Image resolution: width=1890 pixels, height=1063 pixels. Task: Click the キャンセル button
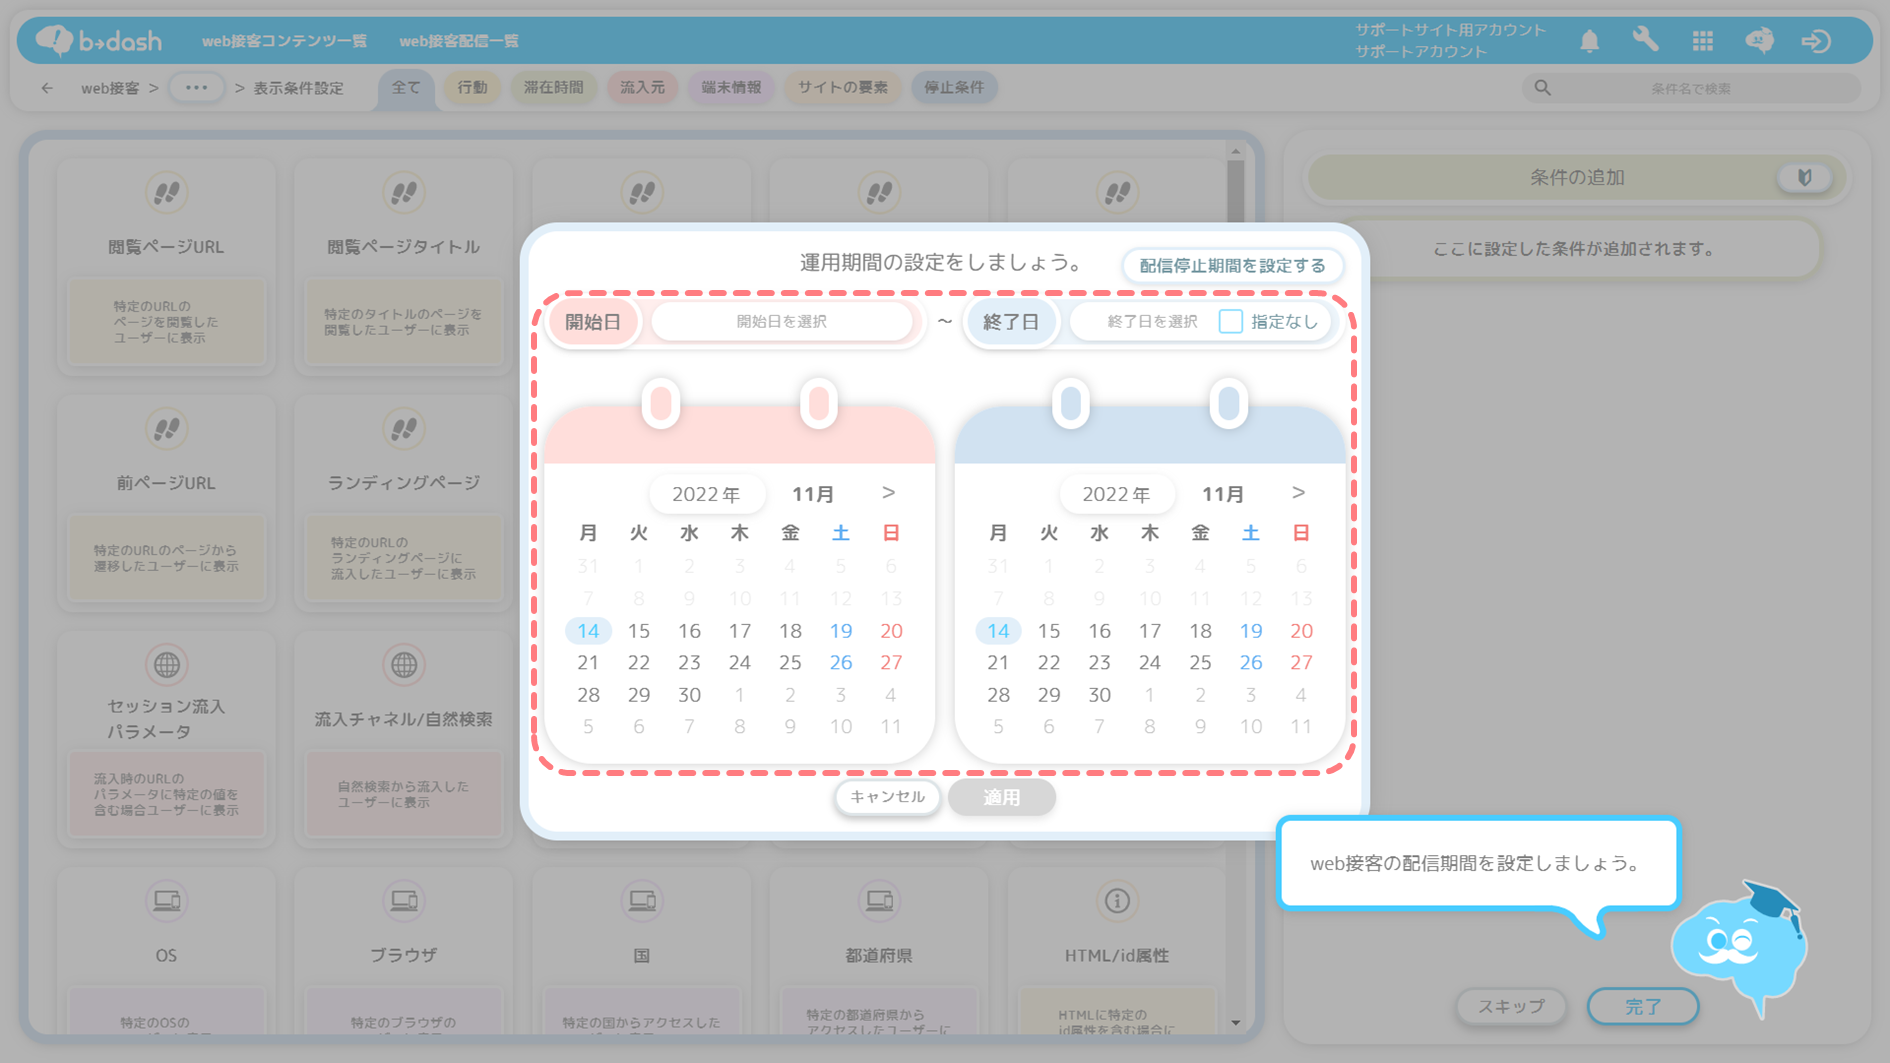tap(887, 797)
